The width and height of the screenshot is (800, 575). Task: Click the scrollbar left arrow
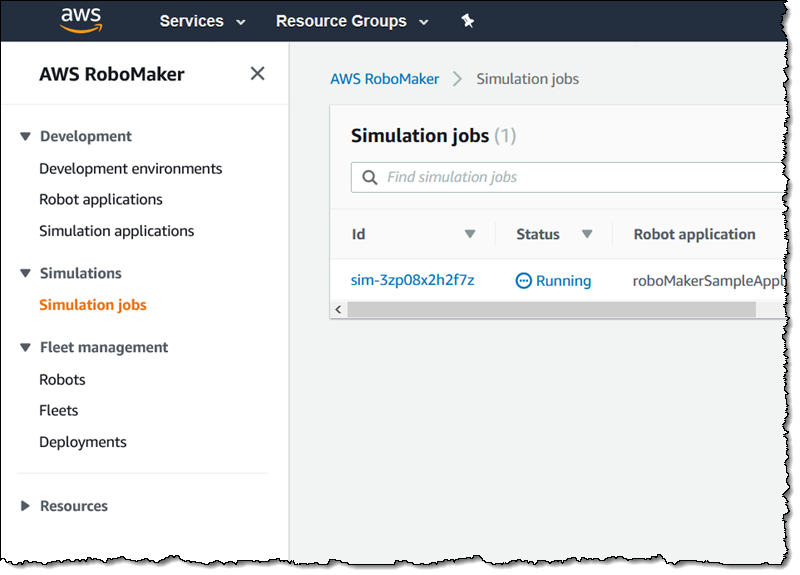pyautogui.click(x=338, y=310)
